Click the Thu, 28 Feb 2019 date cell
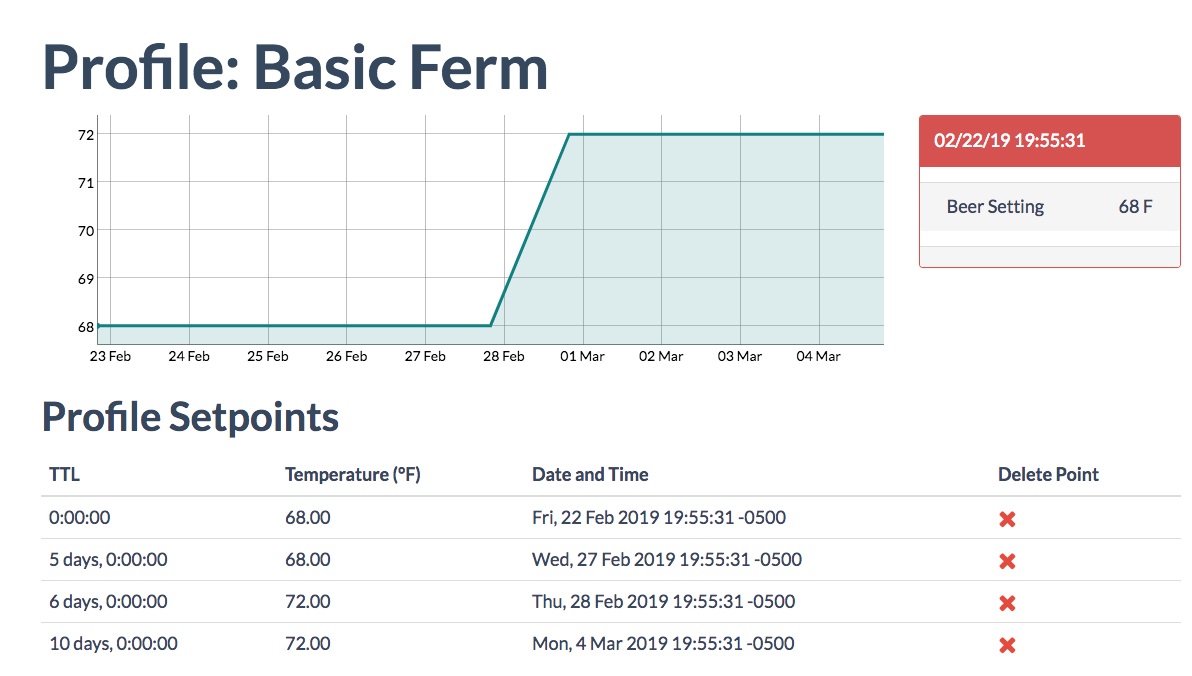1192x676 pixels. point(664,601)
